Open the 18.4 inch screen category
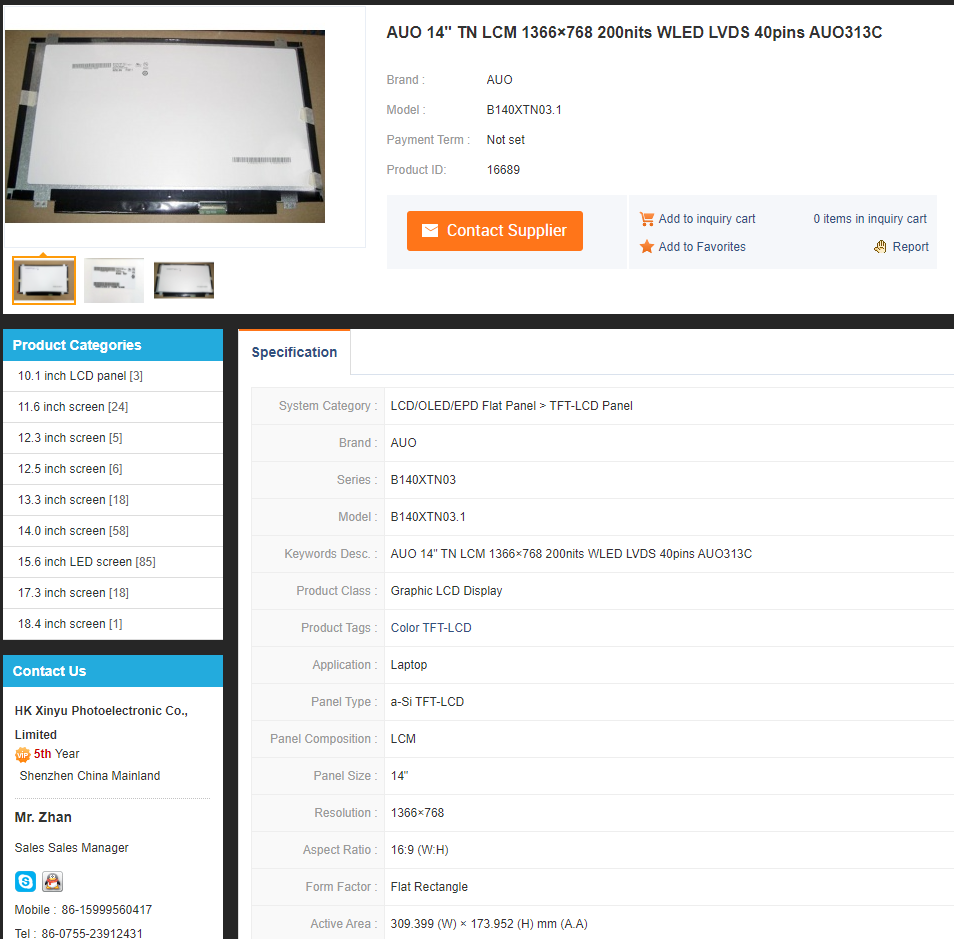 [x=70, y=624]
